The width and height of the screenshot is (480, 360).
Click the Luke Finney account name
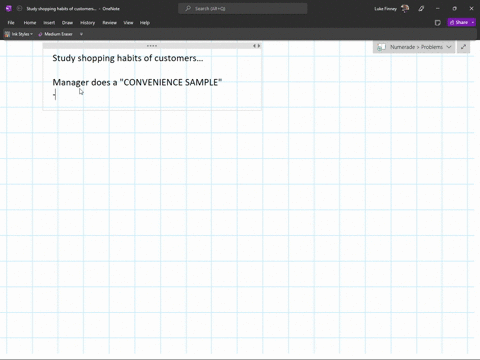[385, 9]
